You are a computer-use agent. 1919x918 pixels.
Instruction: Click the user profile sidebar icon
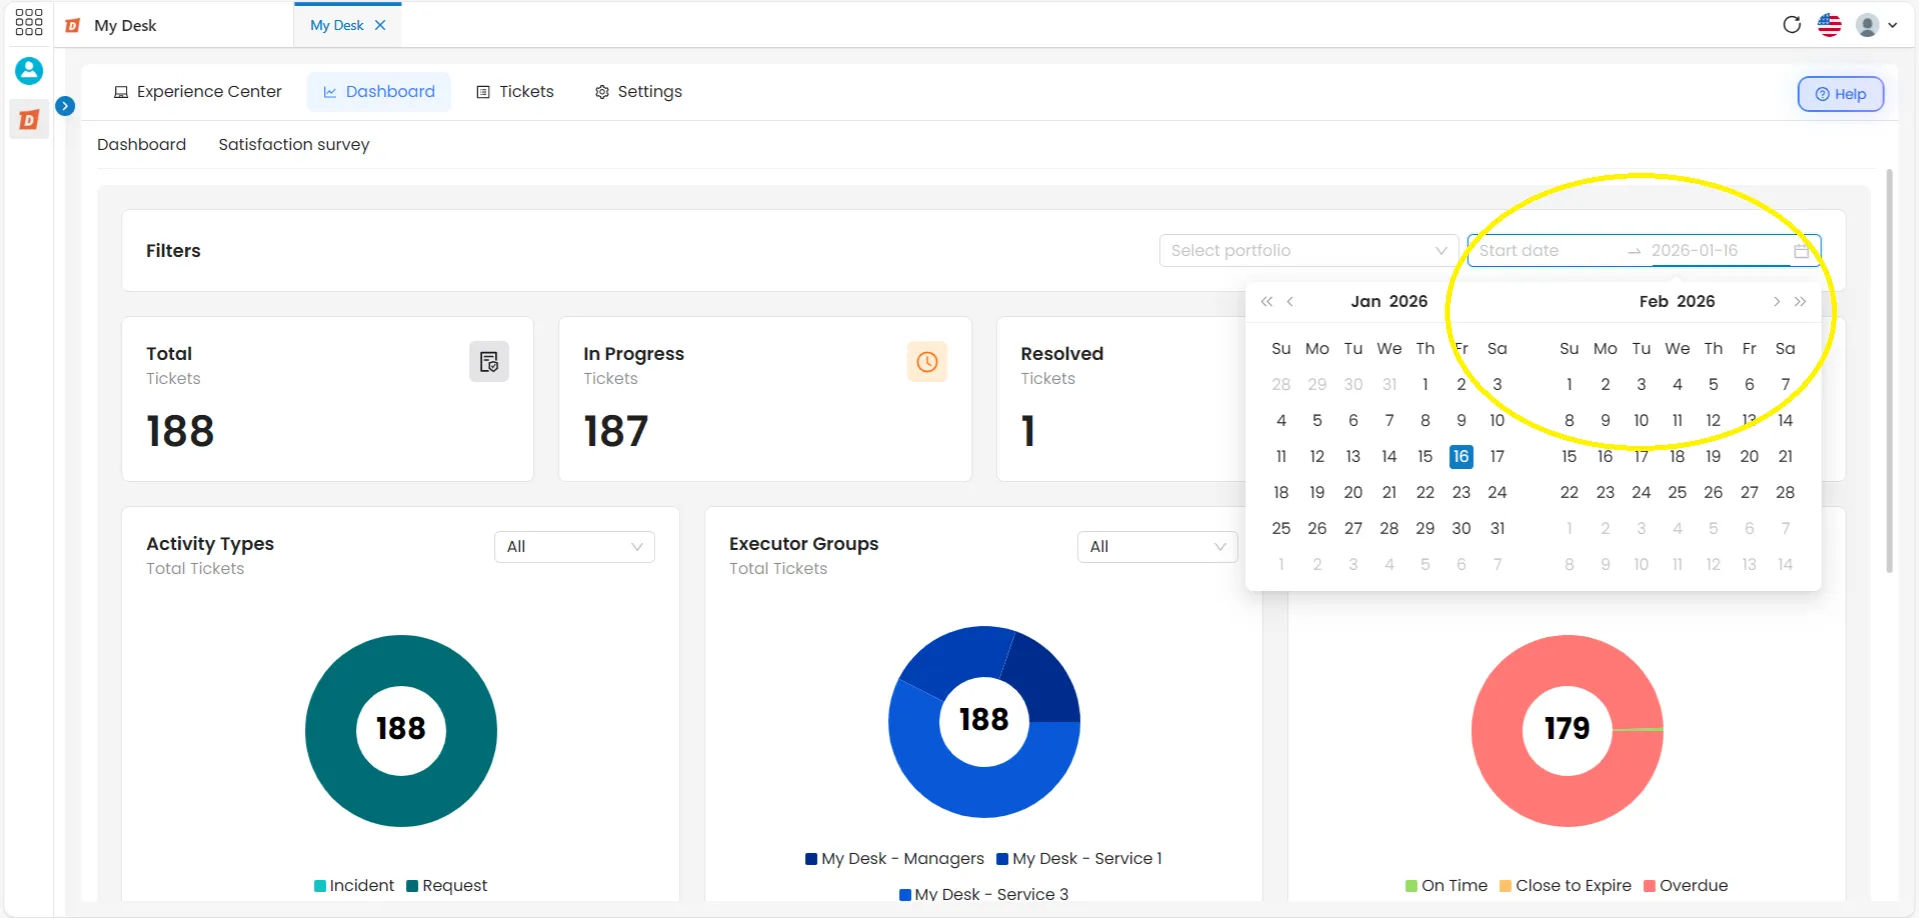coord(29,71)
